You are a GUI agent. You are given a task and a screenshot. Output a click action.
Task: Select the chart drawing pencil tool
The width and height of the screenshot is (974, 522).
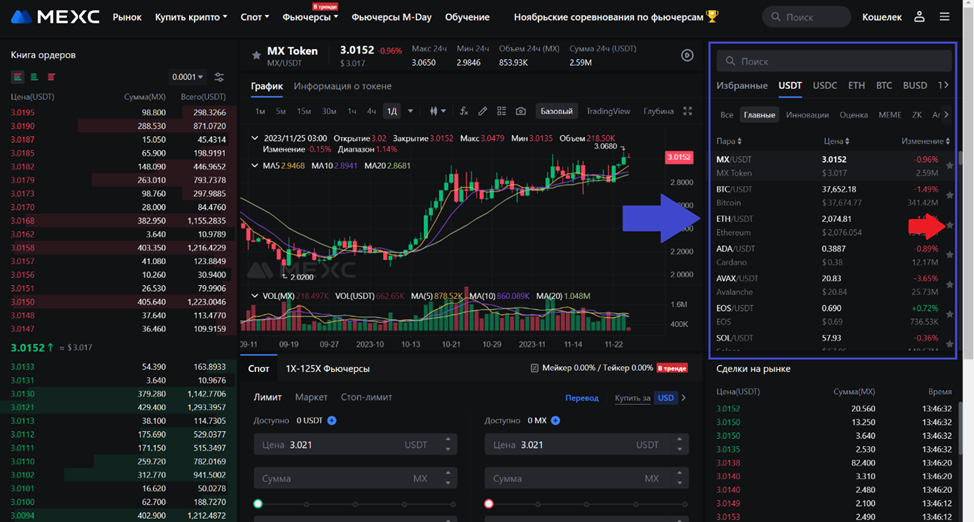(x=483, y=111)
